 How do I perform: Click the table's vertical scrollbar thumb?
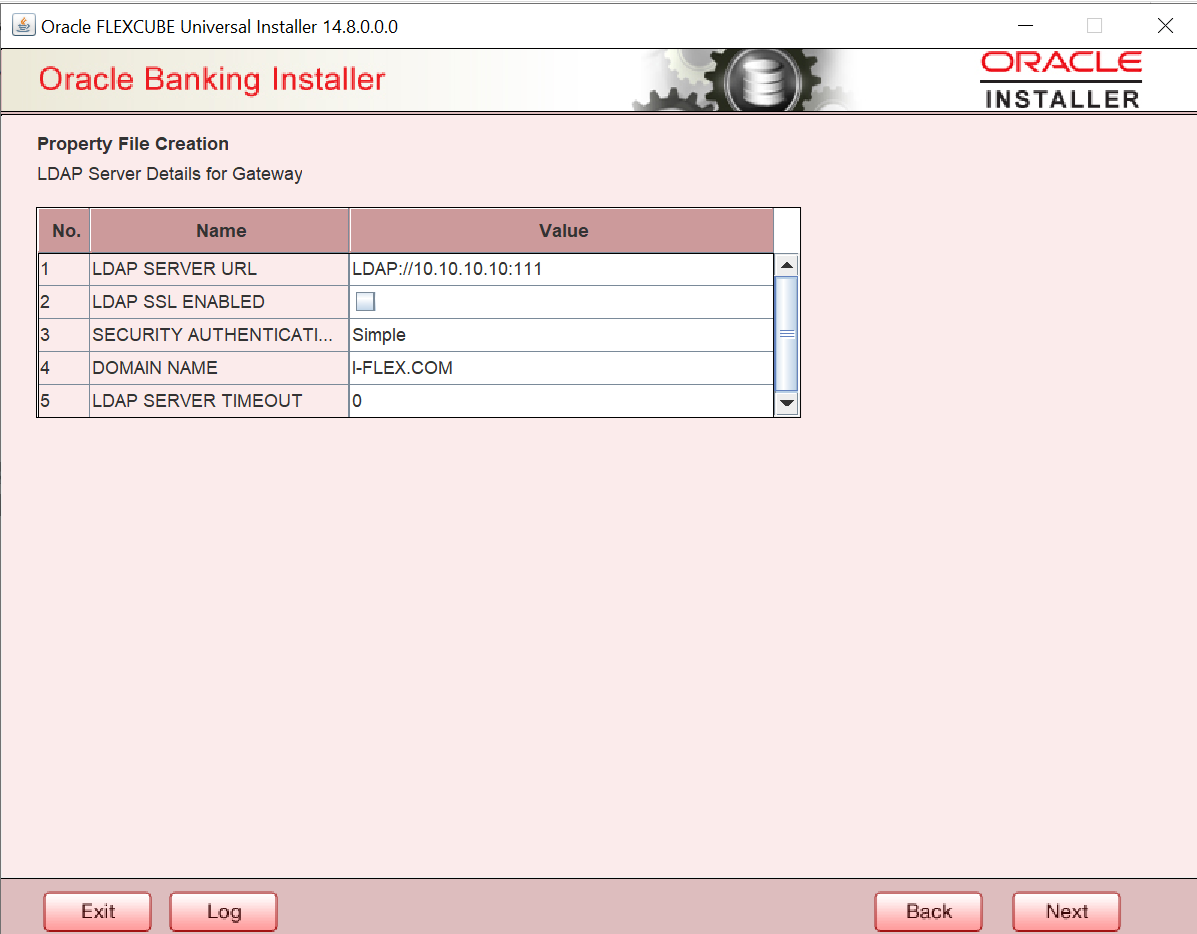pyautogui.click(x=786, y=334)
